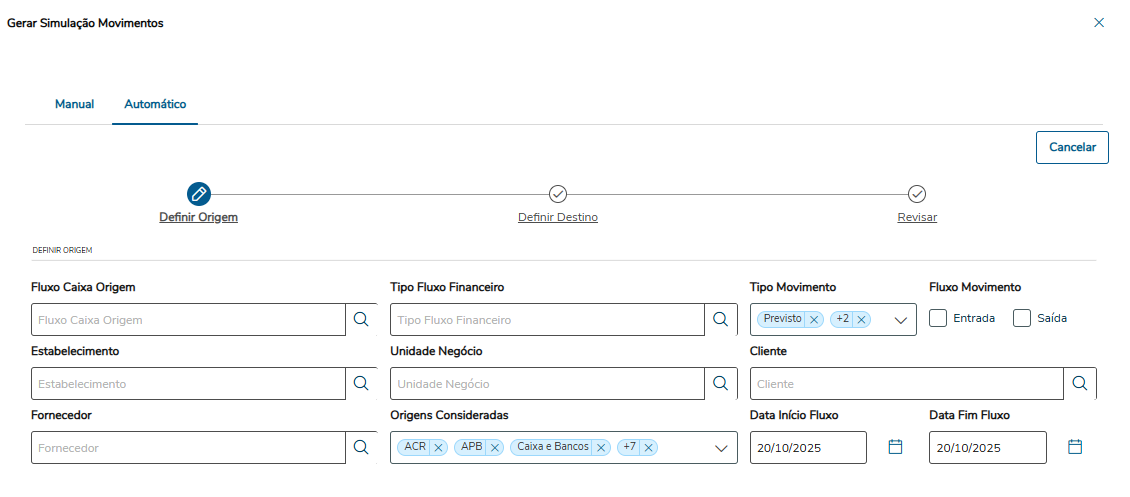This screenshot has width=1130, height=497.
Task: Click search icon for Fluxo Caixa Origem
Action: point(361,320)
